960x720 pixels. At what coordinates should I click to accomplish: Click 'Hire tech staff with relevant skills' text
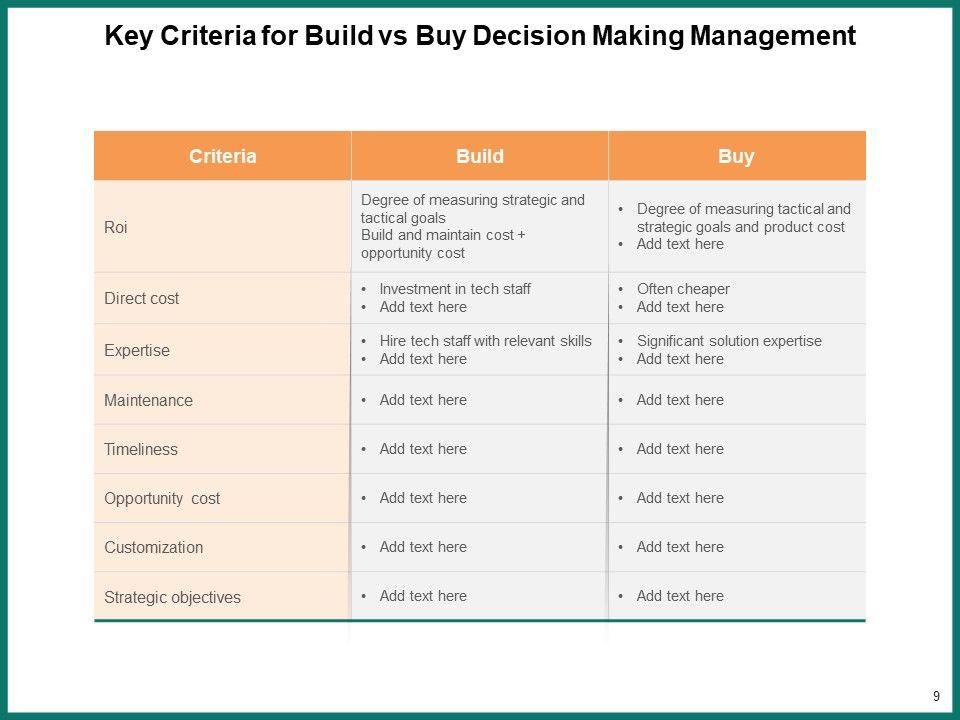[485, 341]
